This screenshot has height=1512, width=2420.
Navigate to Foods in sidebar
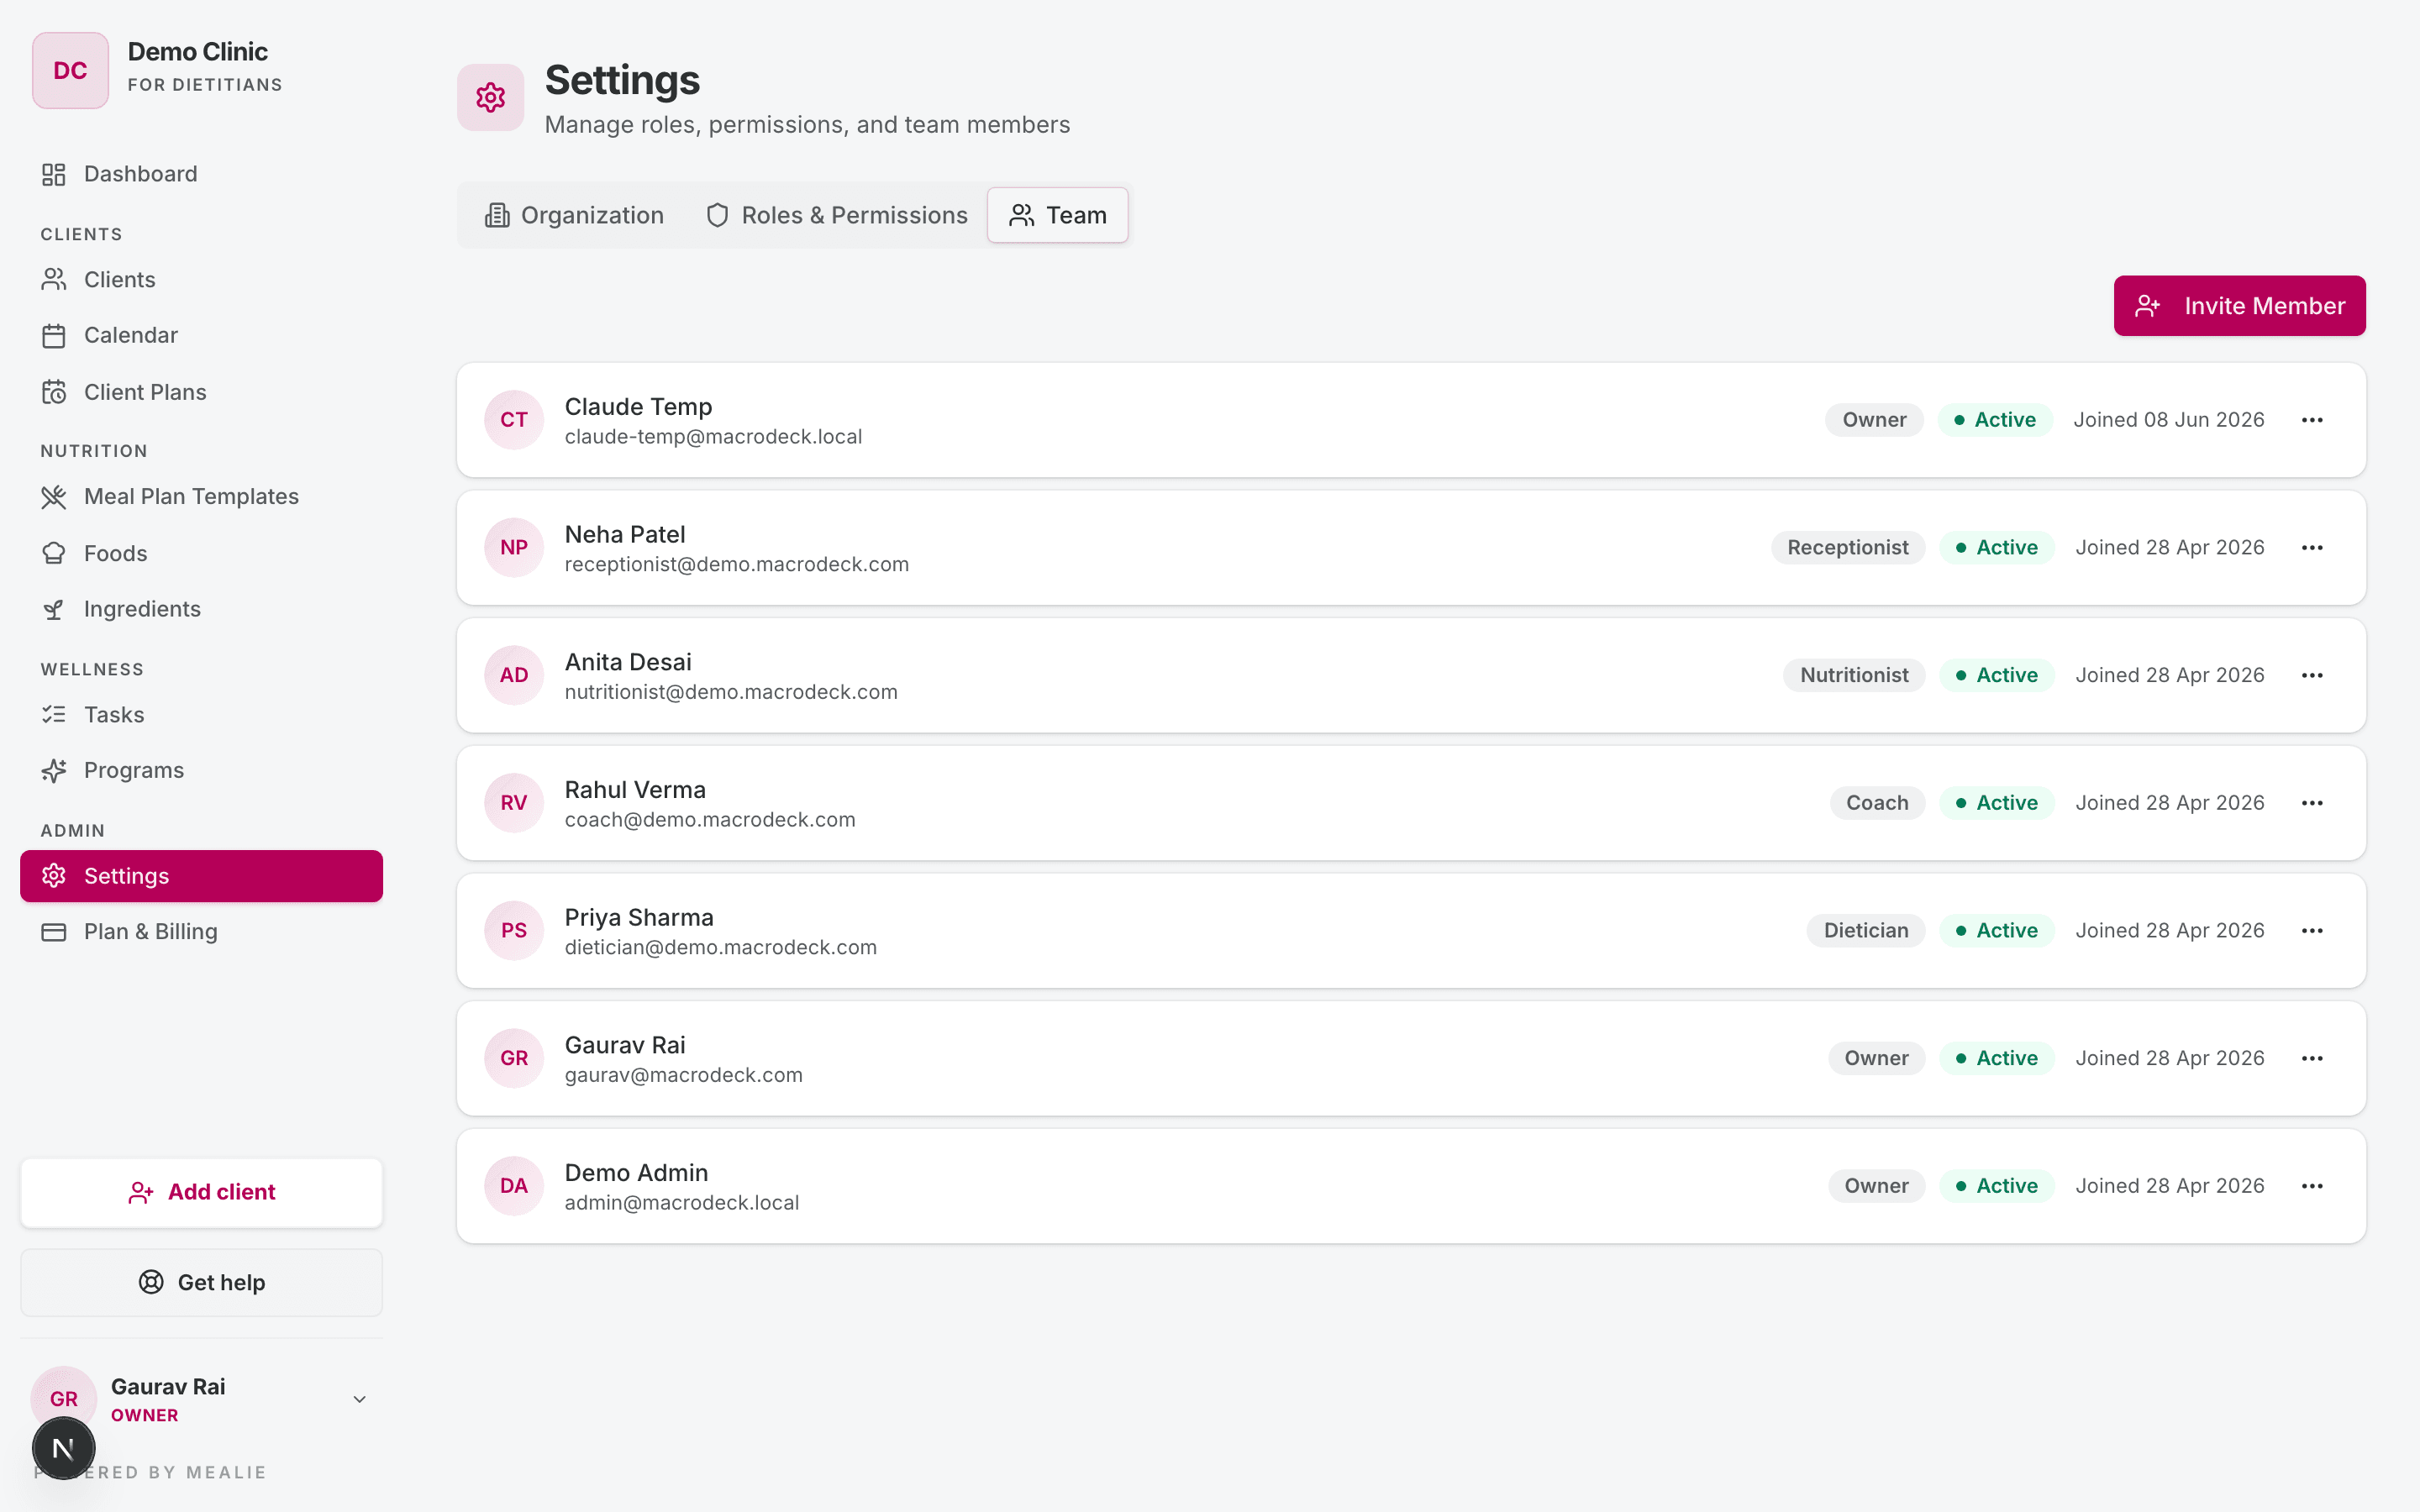point(201,553)
